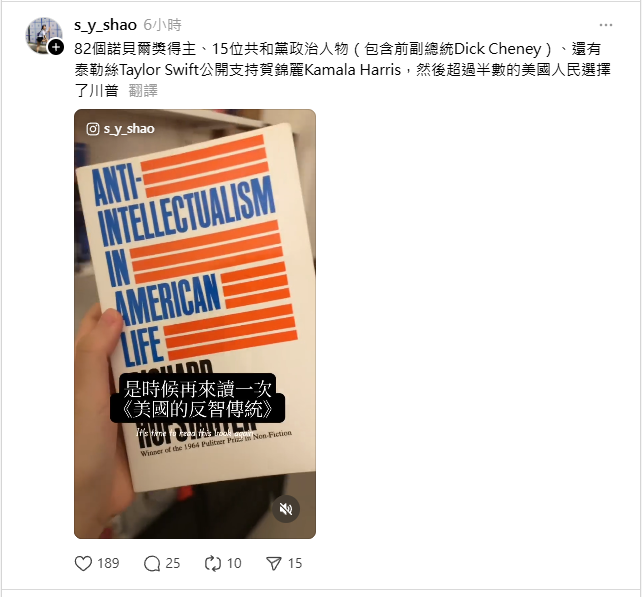Click the 翻譯 translate link
The width and height of the screenshot is (642, 597).
click(x=143, y=90)
